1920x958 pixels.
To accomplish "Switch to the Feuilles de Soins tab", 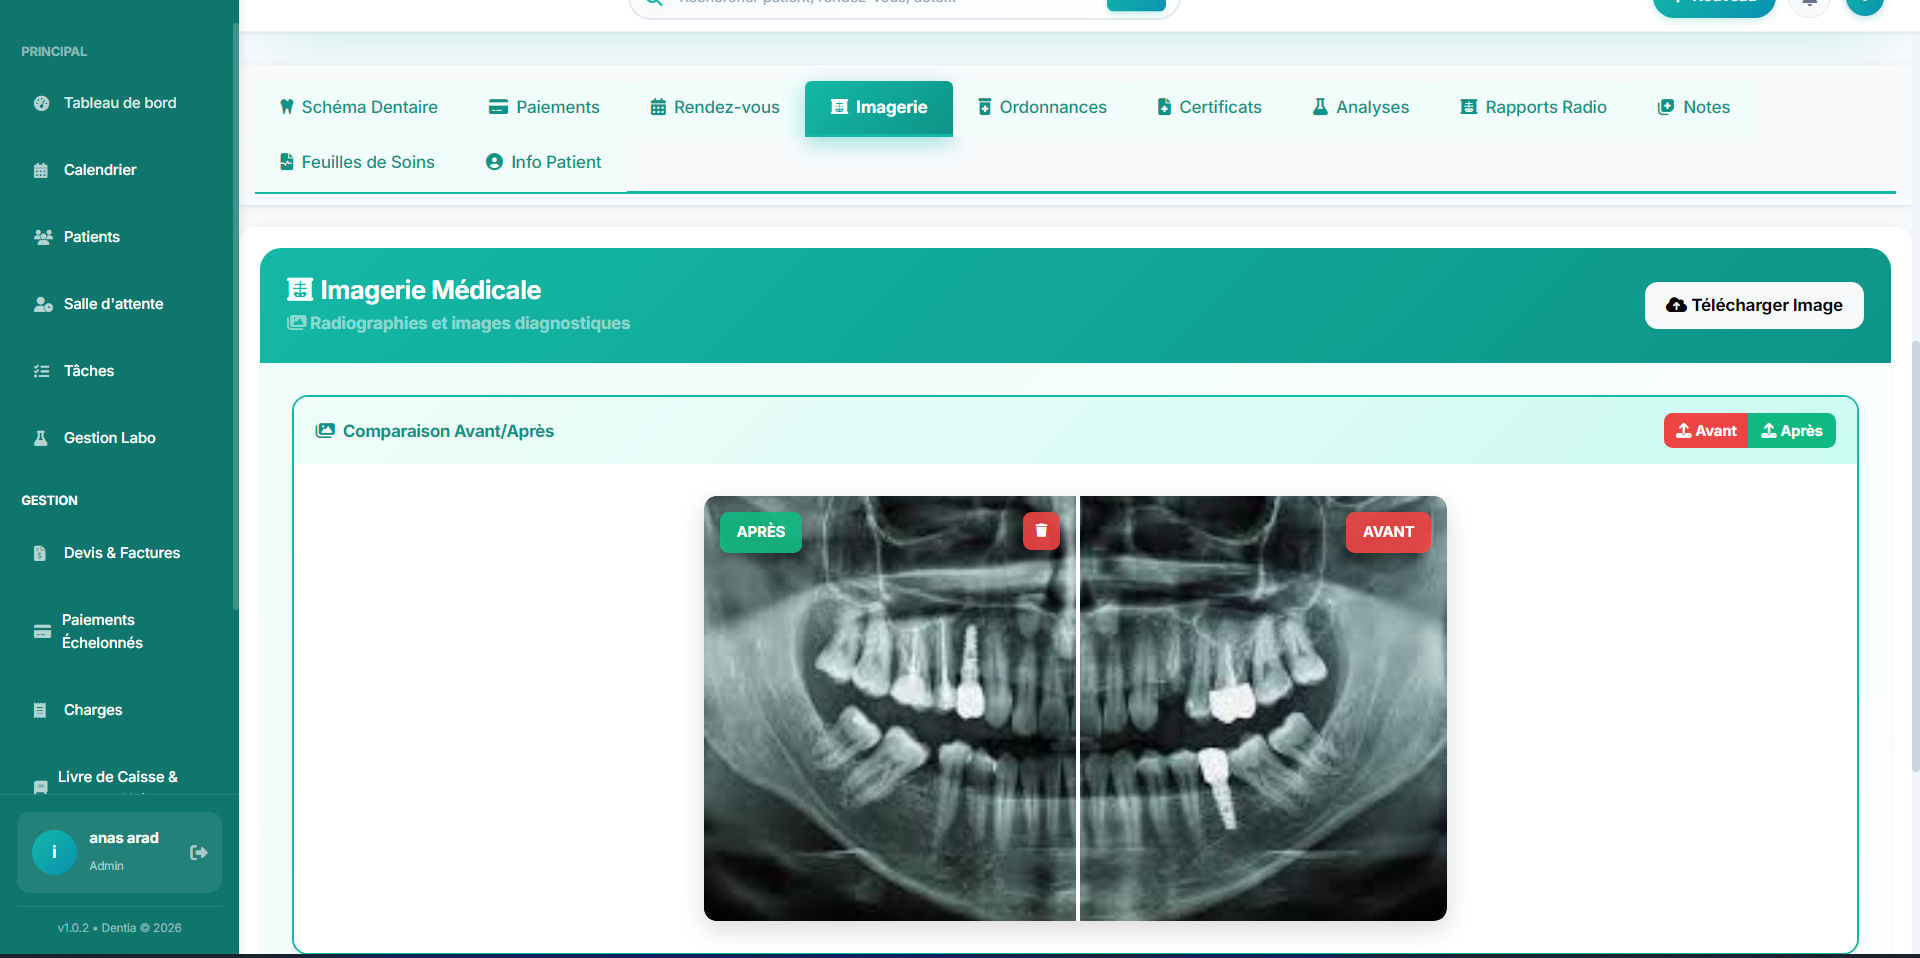I will (x=357, y=162).
